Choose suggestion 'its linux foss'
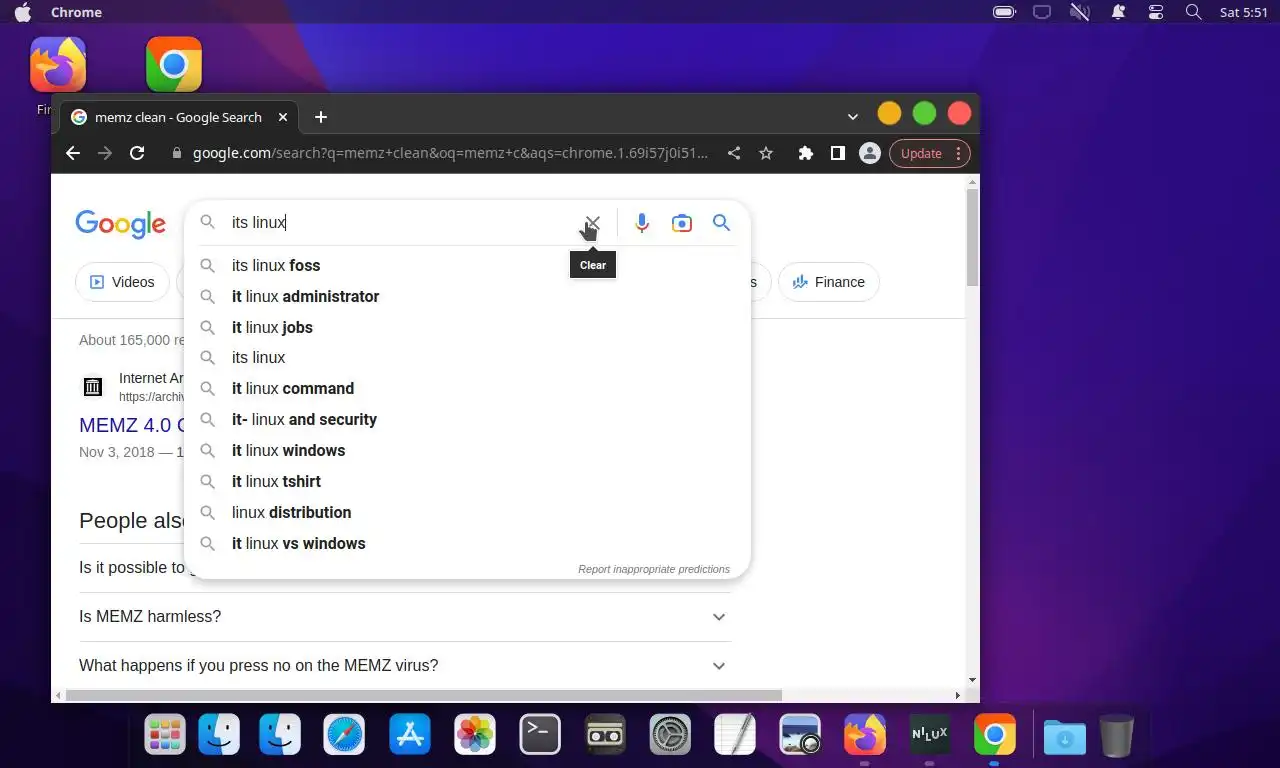This screenshot has height=768, width=1280. 467,266
